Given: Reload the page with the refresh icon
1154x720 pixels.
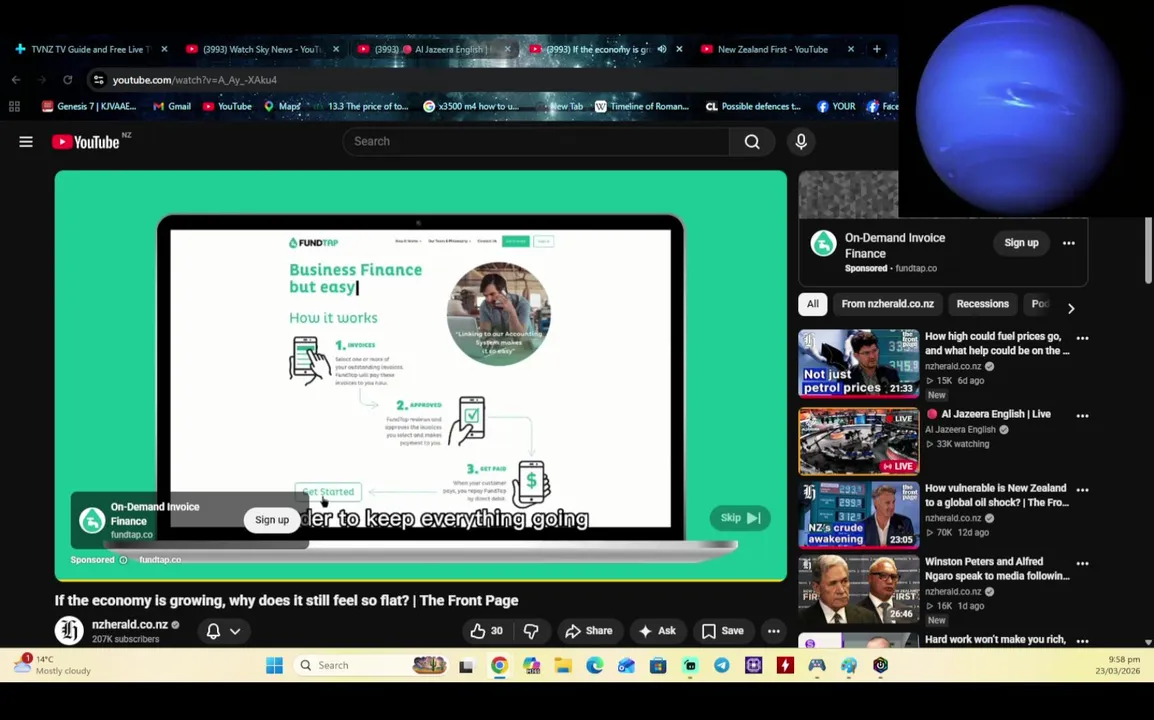Looking at the screenshot, I should (68, 80).
